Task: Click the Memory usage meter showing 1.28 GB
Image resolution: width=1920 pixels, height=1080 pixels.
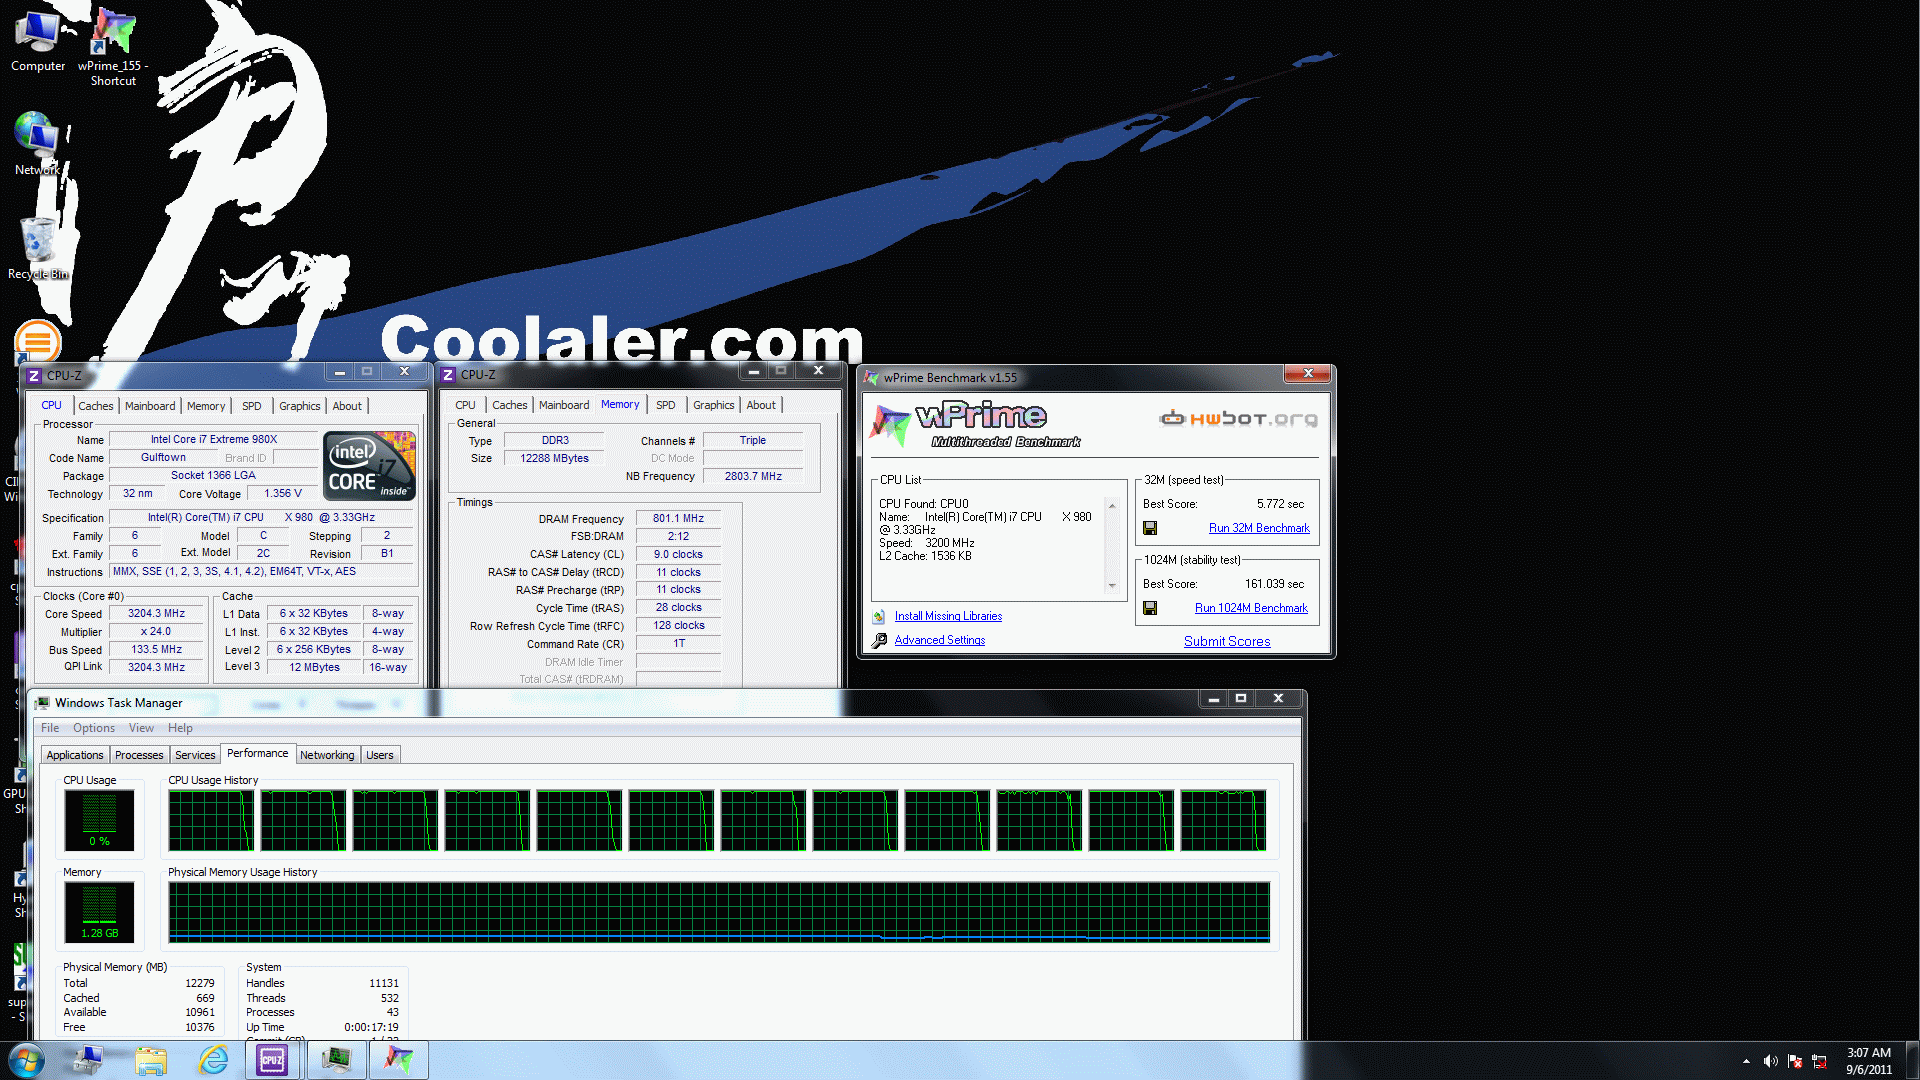Action: [99, 912]
